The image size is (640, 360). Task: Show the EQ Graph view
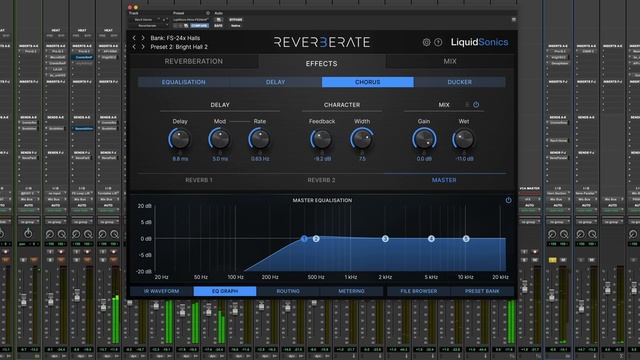point(225,291)
